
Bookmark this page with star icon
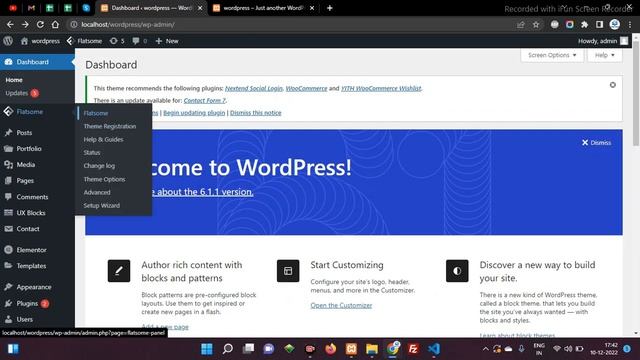pyautogui.click(x=536, y=25)
